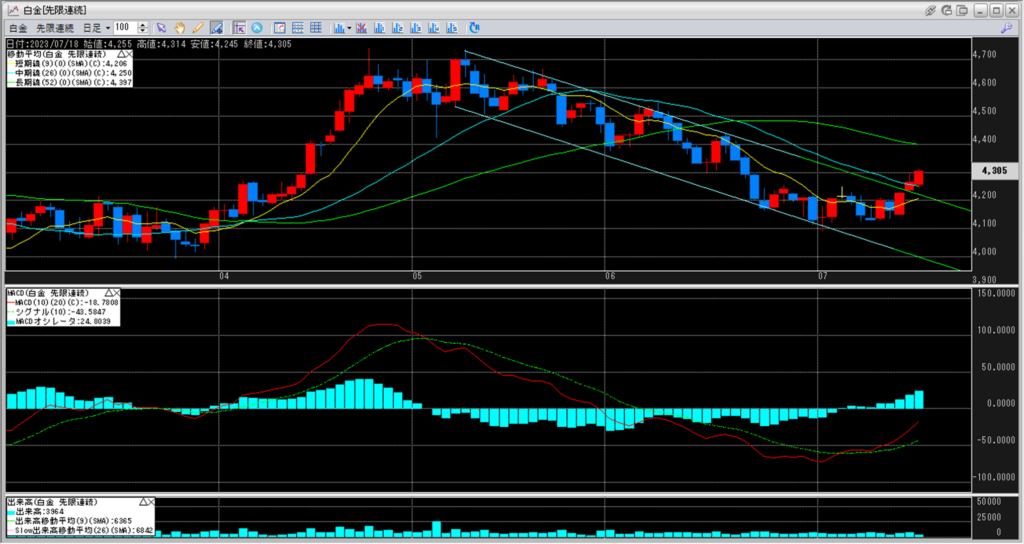Activate the hand pan tool
Screen dimensions: 1024x544
point(179,27)
